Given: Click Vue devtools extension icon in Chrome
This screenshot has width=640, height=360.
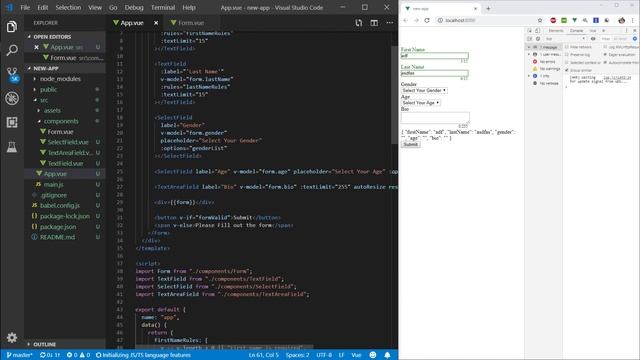Looking at the screenshot, I should 575,20.
